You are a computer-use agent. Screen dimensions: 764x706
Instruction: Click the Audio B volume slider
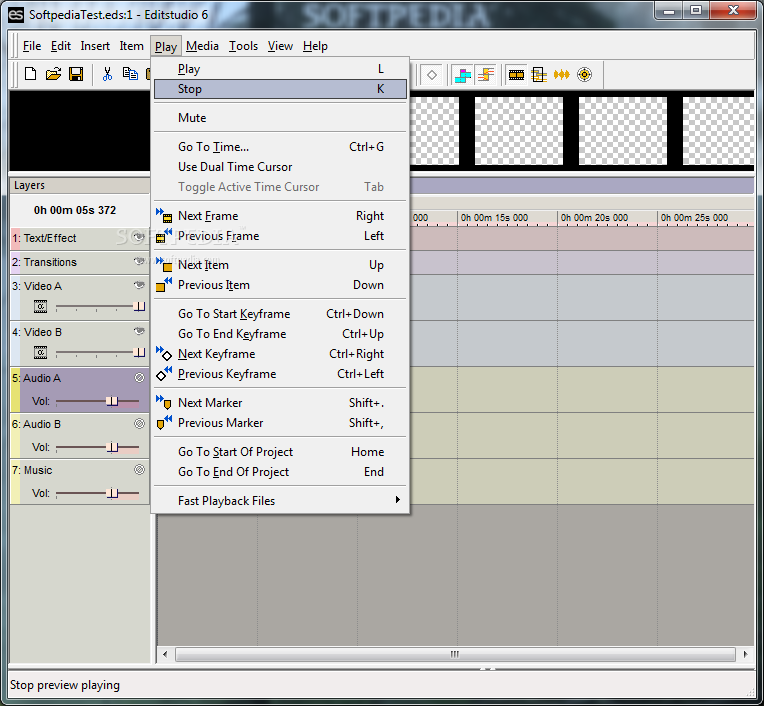coord(97,447)
